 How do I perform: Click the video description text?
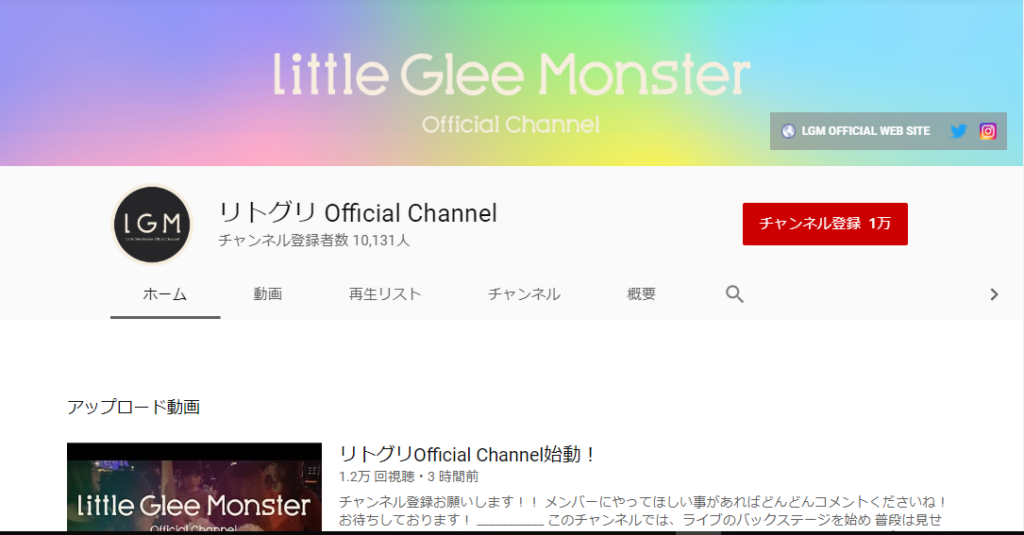click(643, 511)
